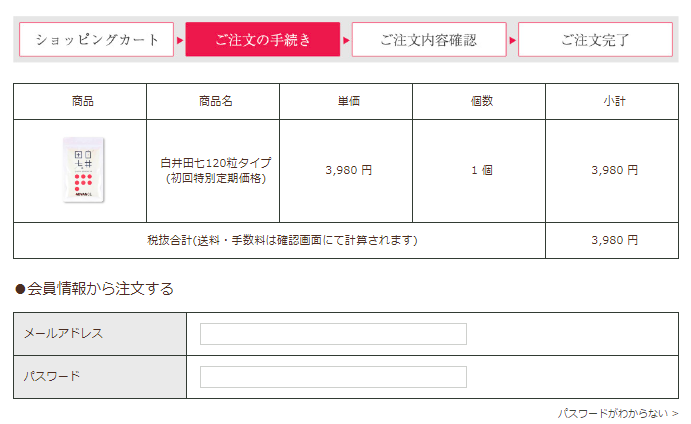Click arrow icon before ご注文完了 step
This screenshot has height=424, width=691.
coord(512,41)
